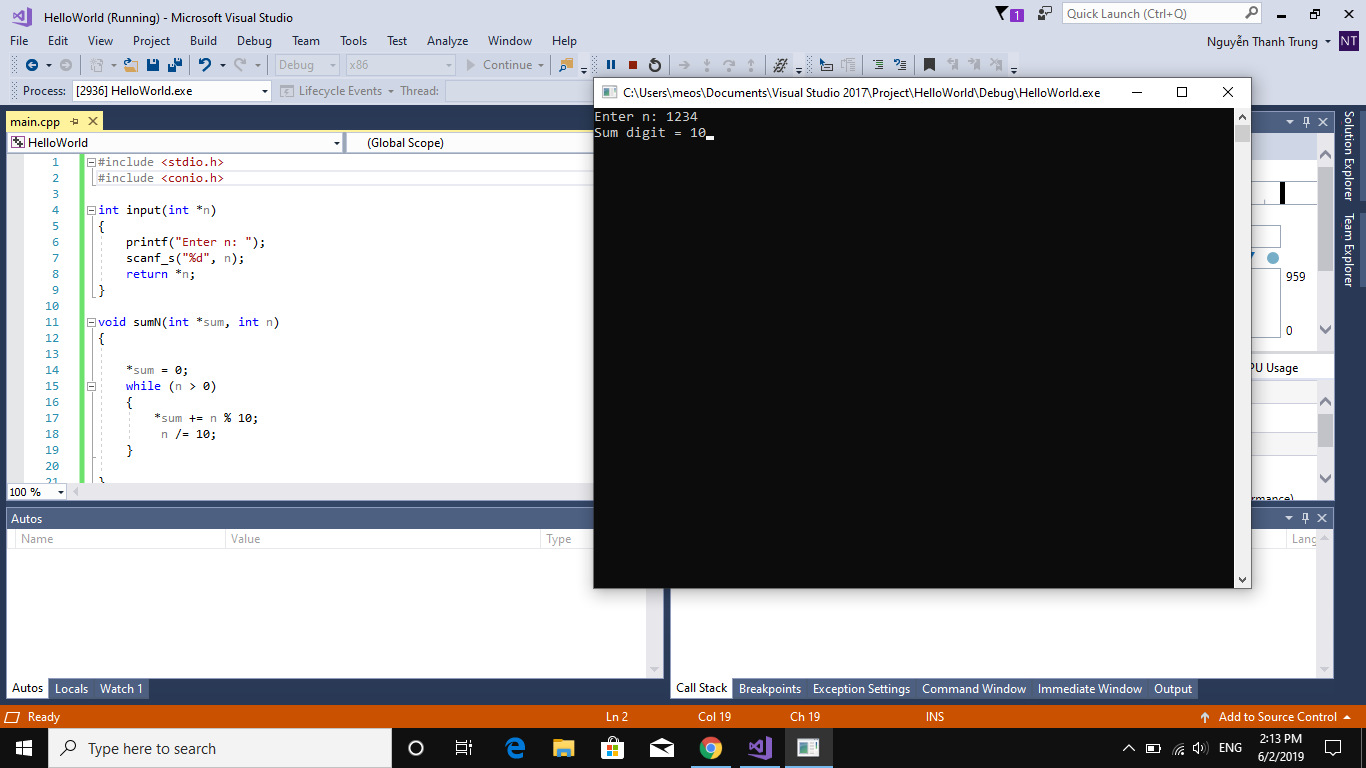Viewport: 1366px width, 768px height.
Task: Pause debugging with Break All icon
Action: coord(611,65)
